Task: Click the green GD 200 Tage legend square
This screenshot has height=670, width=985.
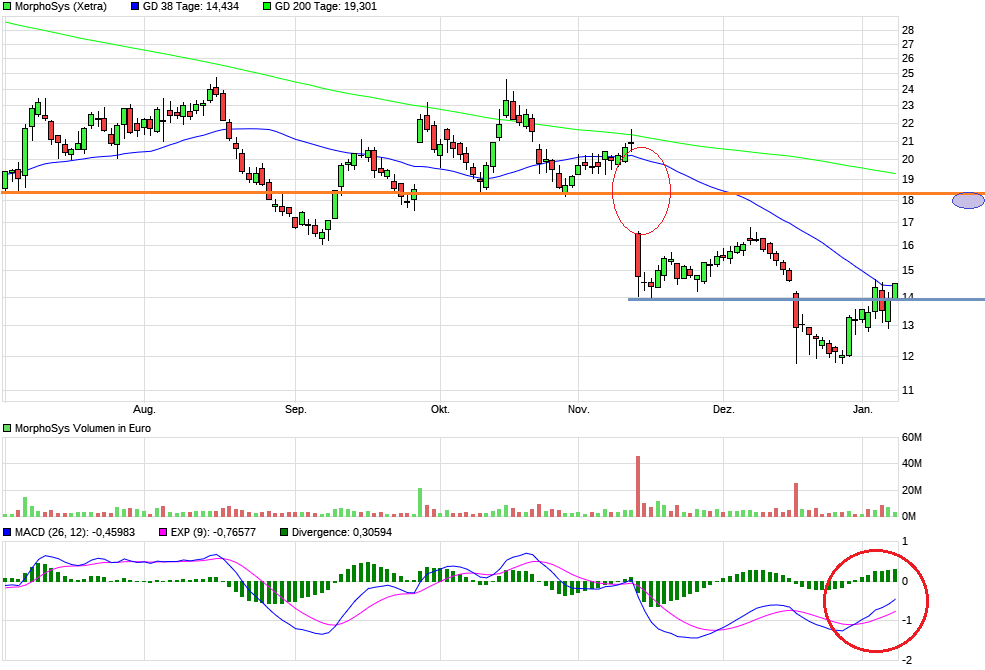Action: coord(267,6)
